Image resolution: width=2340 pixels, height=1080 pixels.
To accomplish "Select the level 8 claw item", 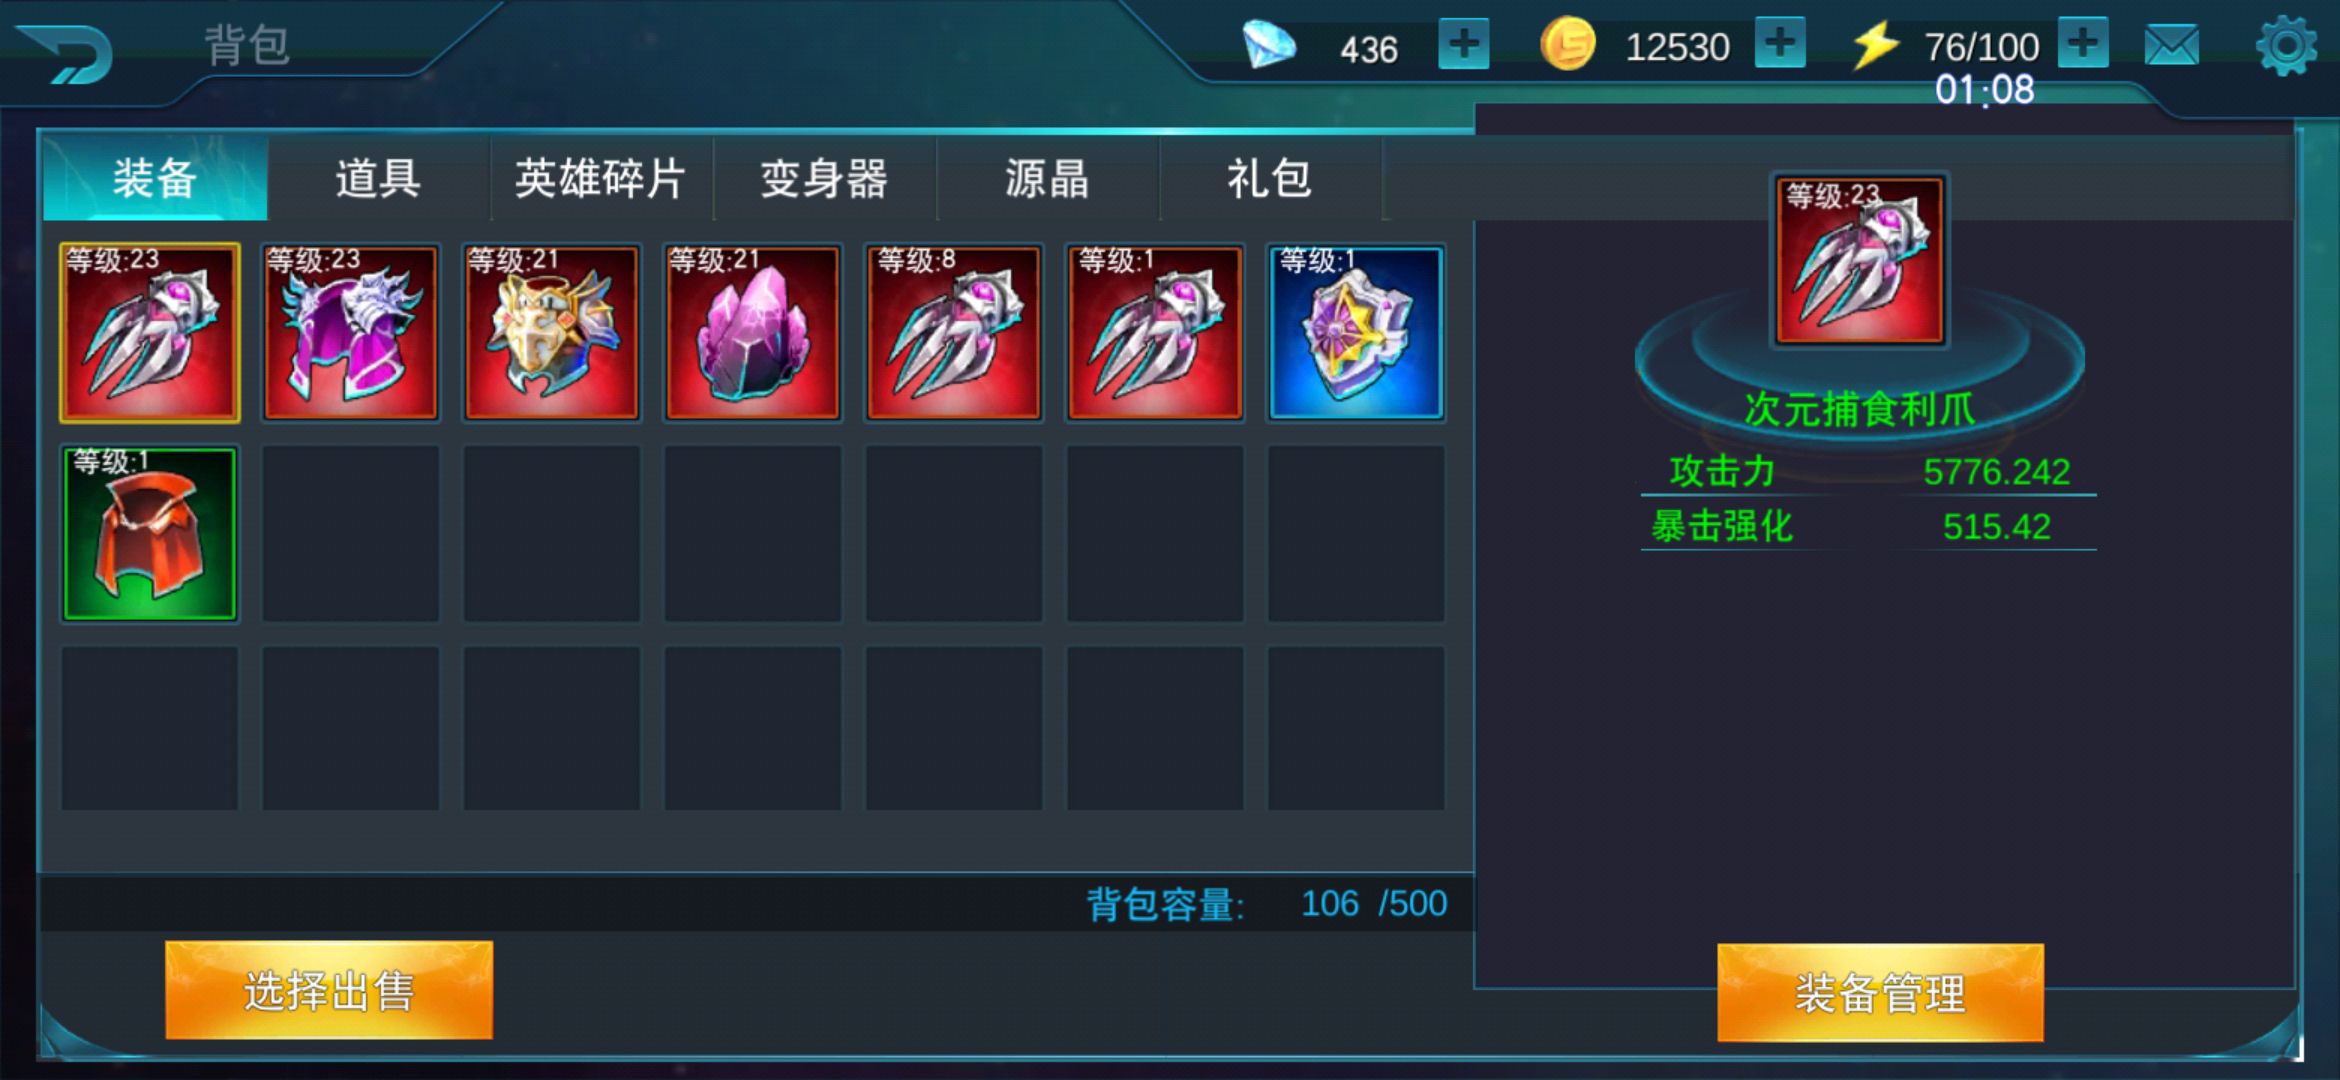I will pos(954,332).
